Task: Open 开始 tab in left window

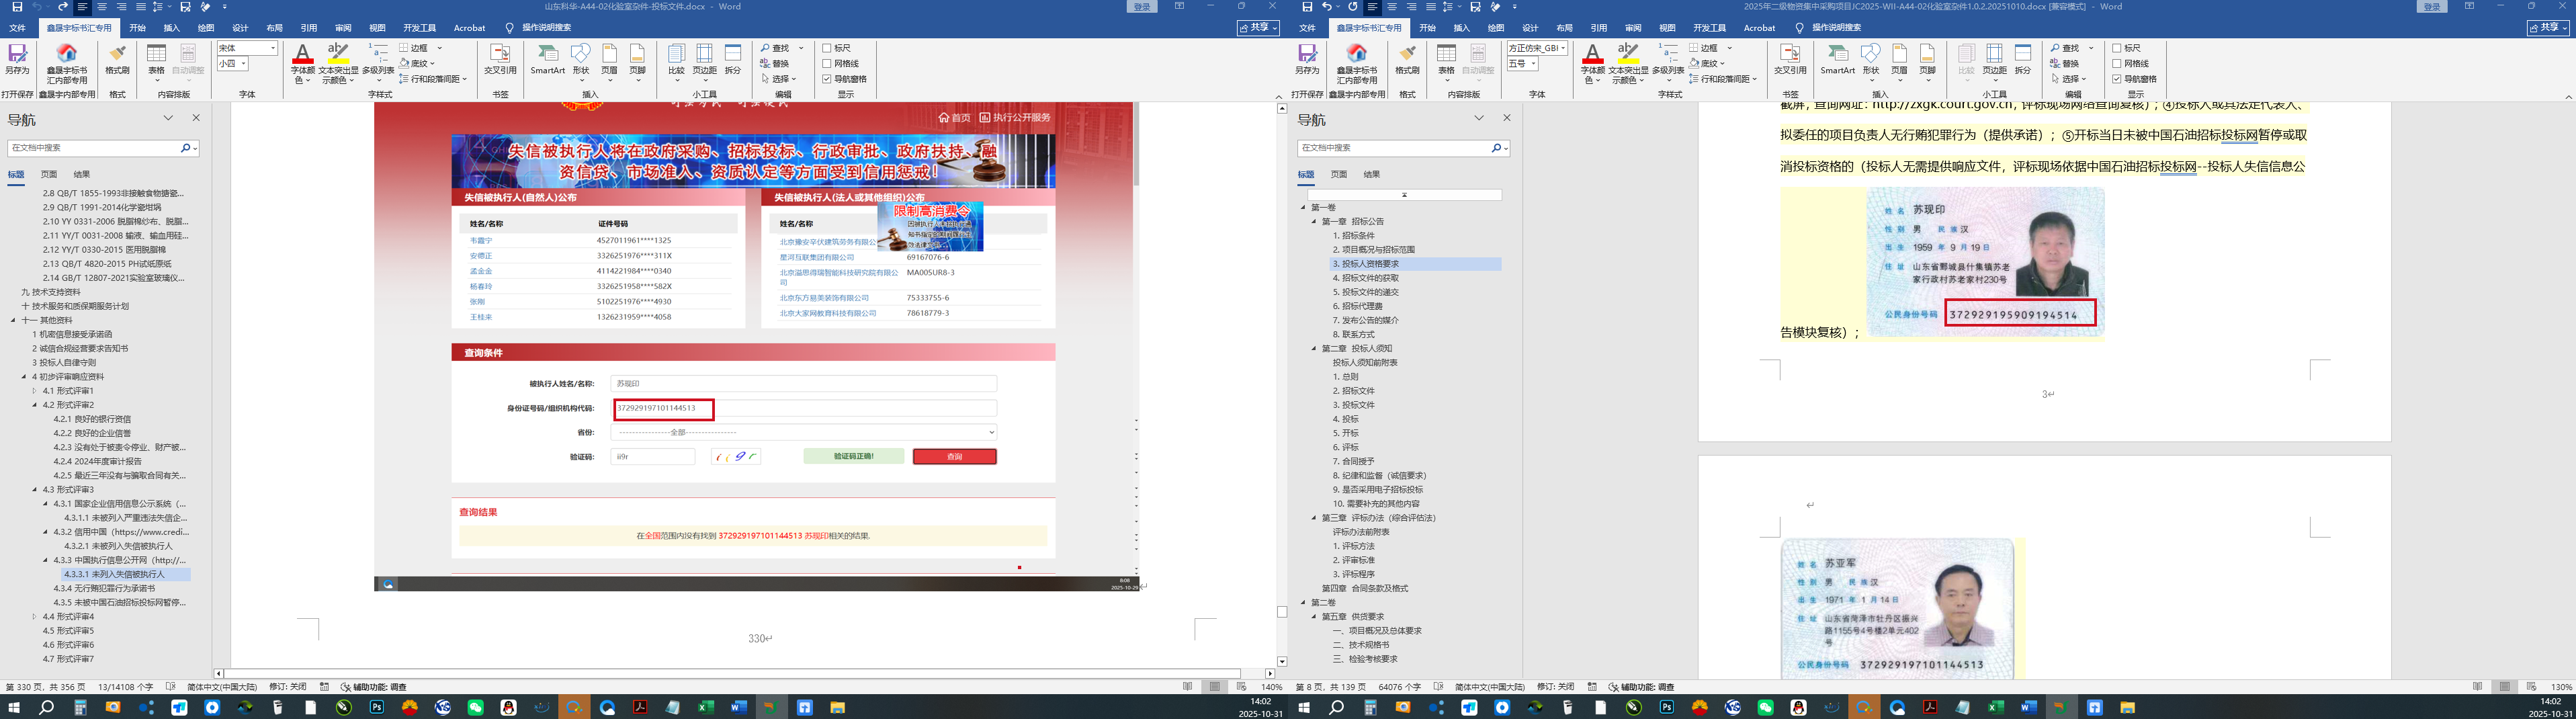Action: pos(137,28)
